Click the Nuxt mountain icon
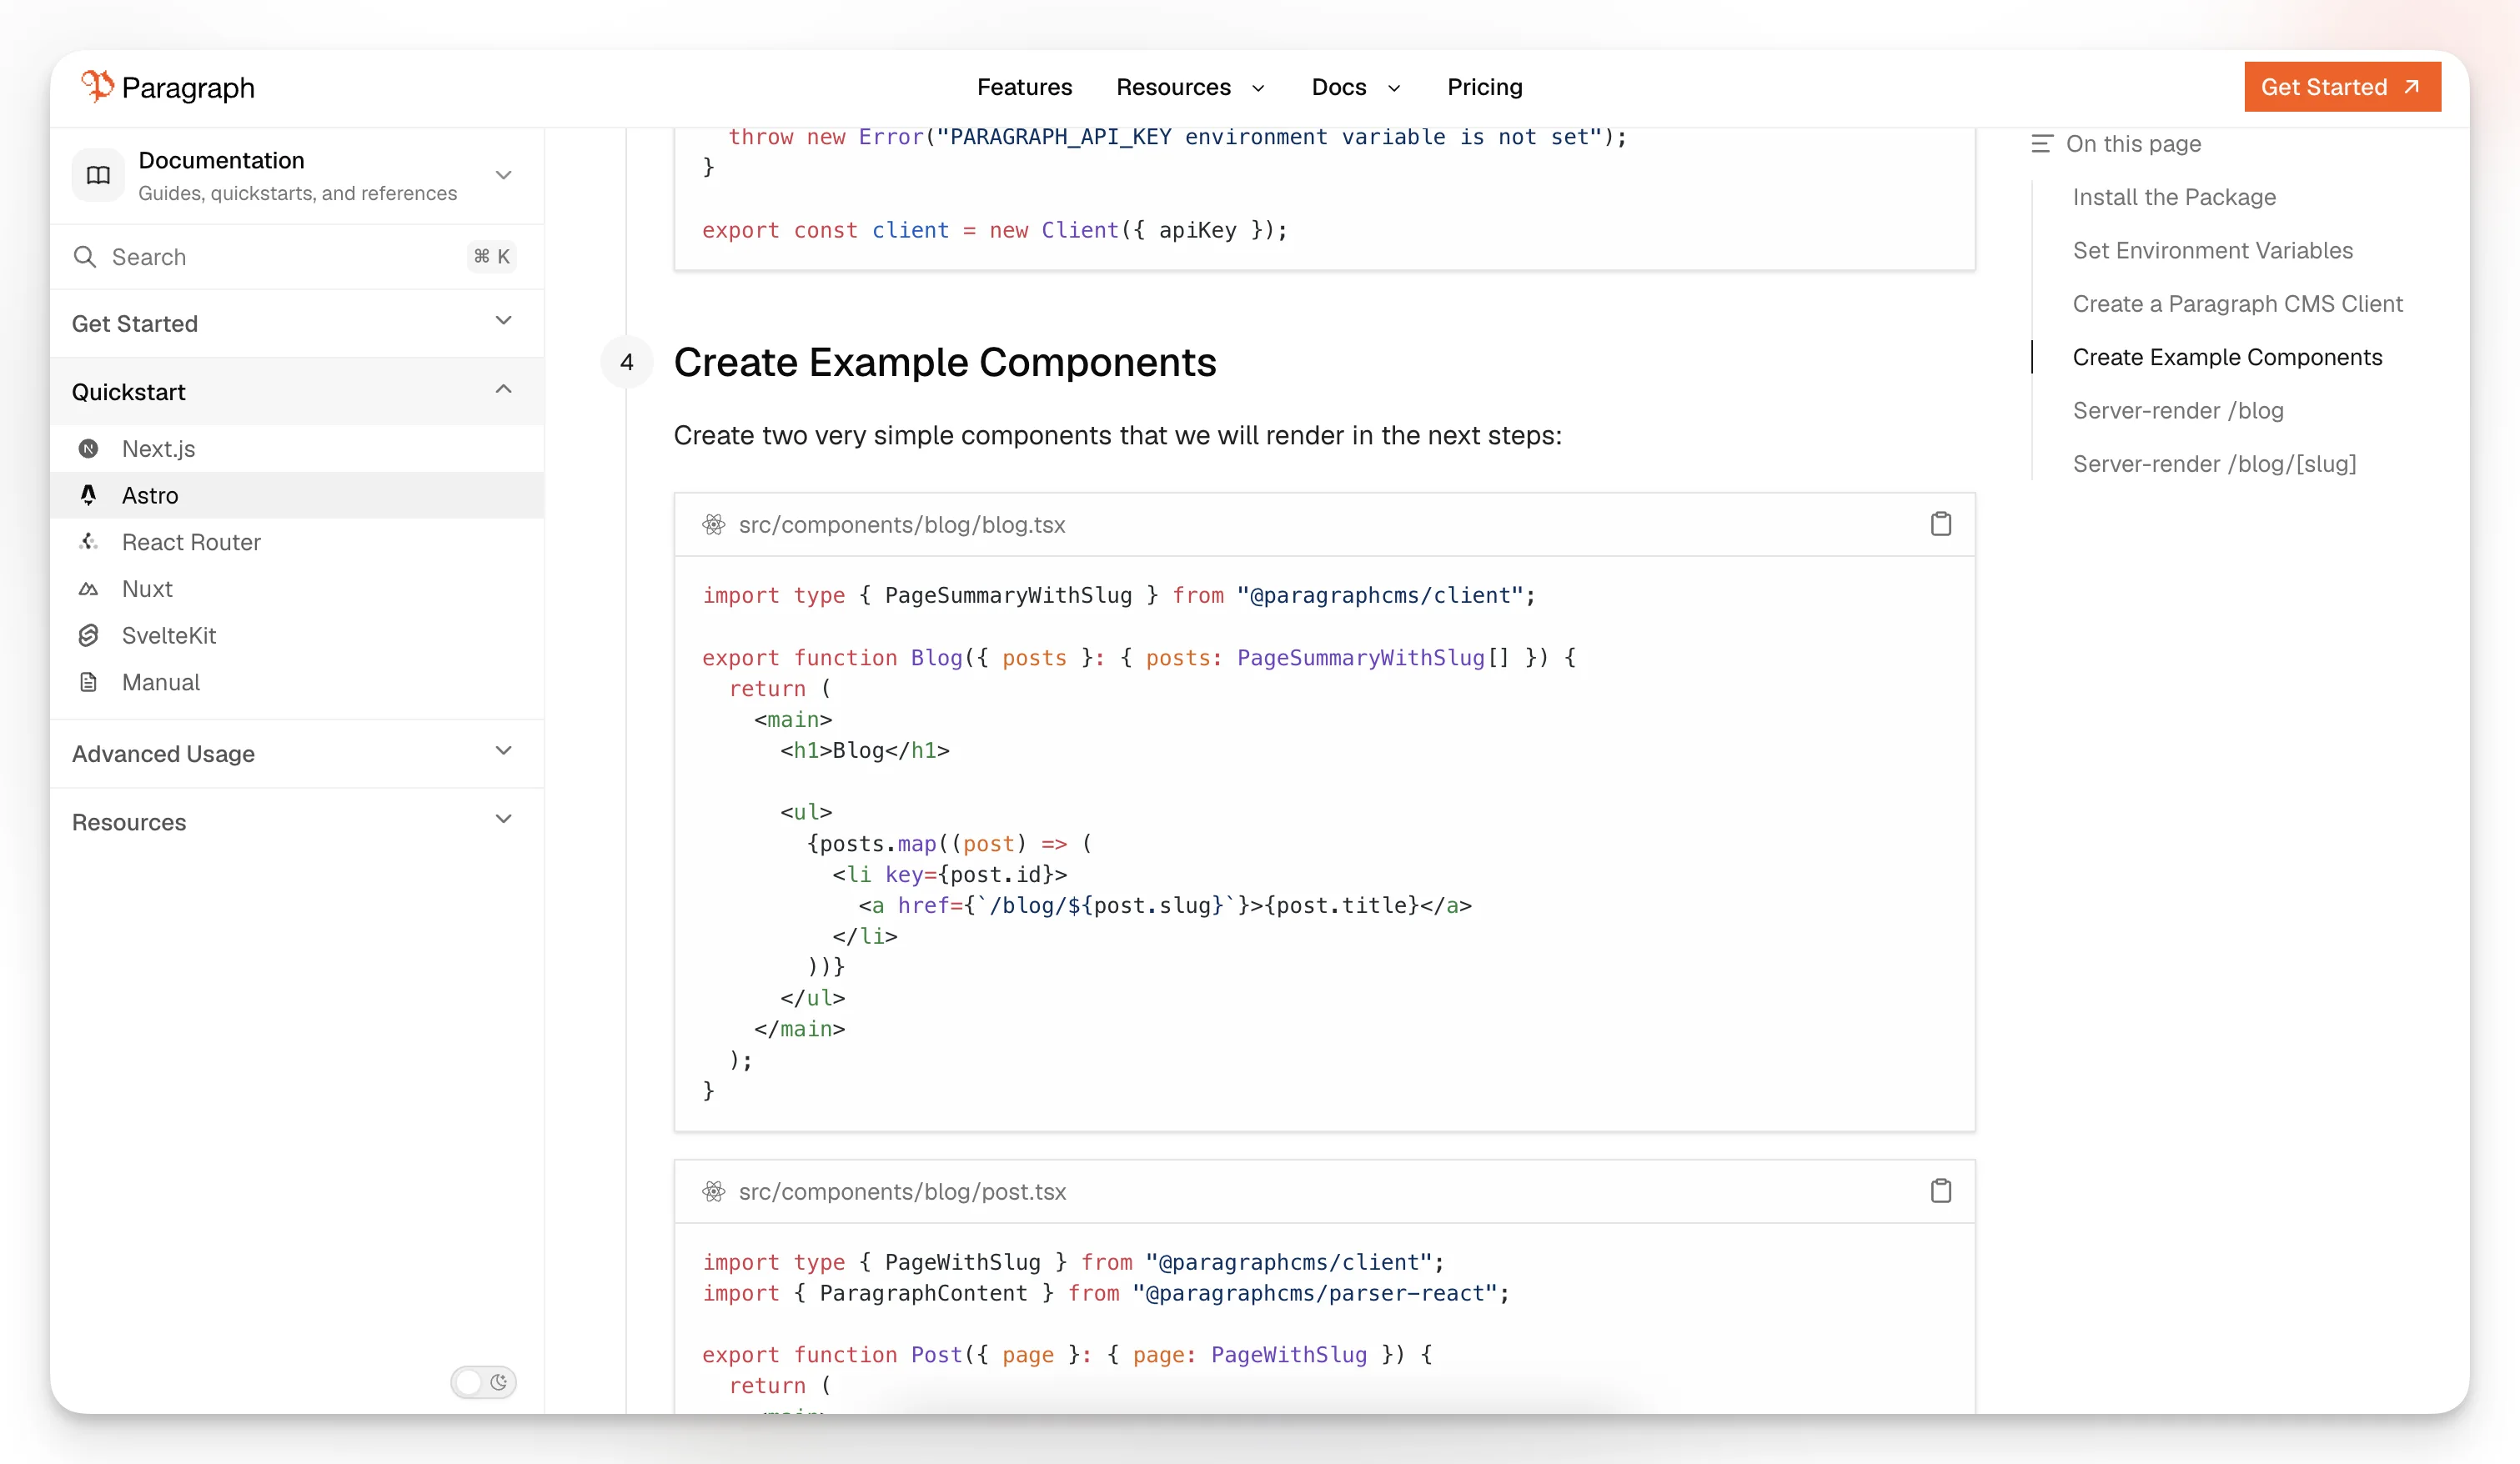The image size is (2520, 1464). 88,589
